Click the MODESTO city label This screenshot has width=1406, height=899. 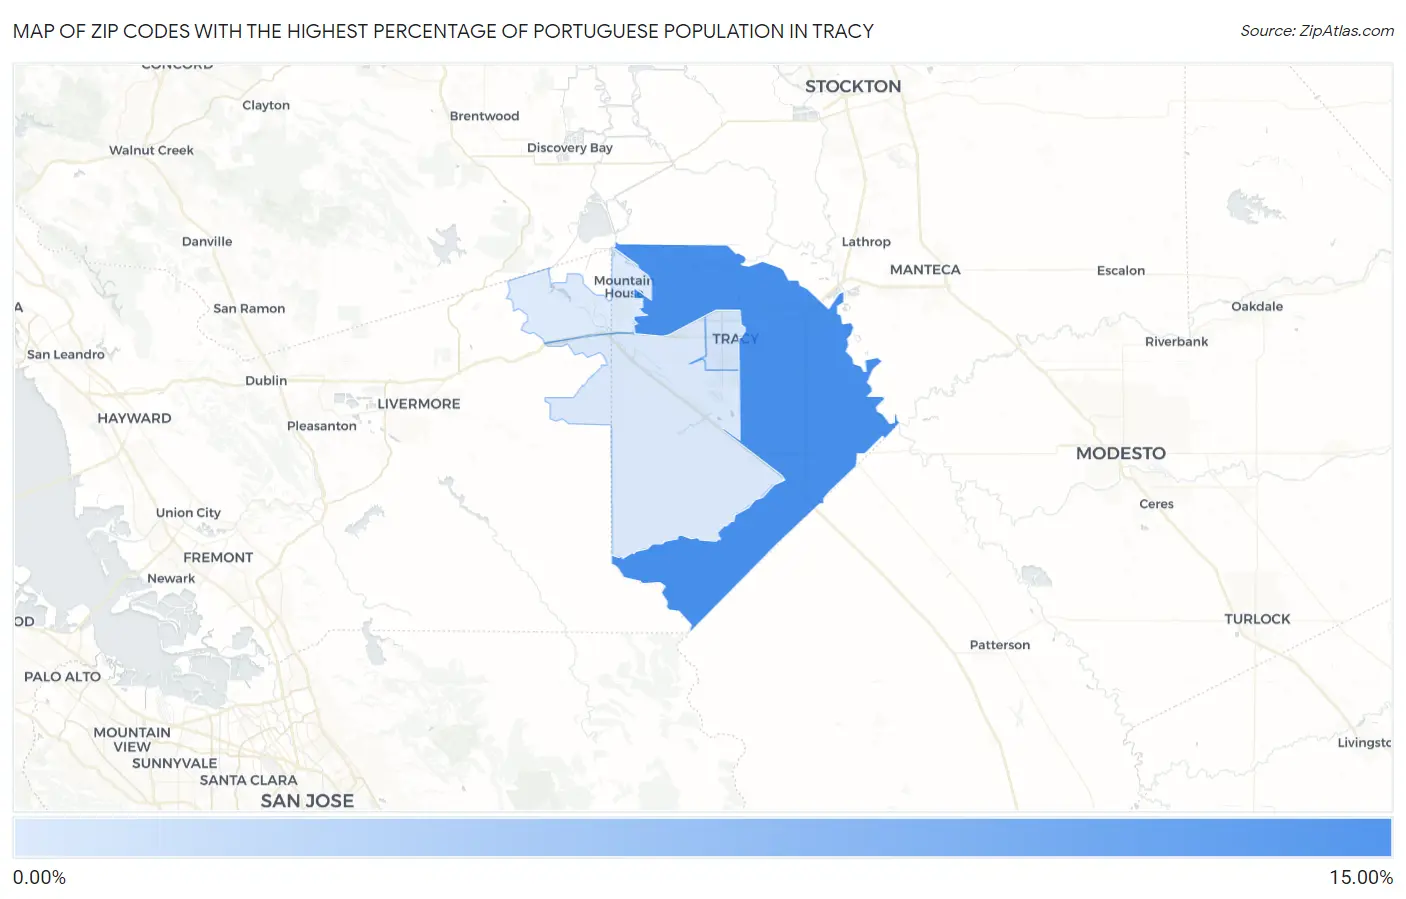coord(1121,453)
